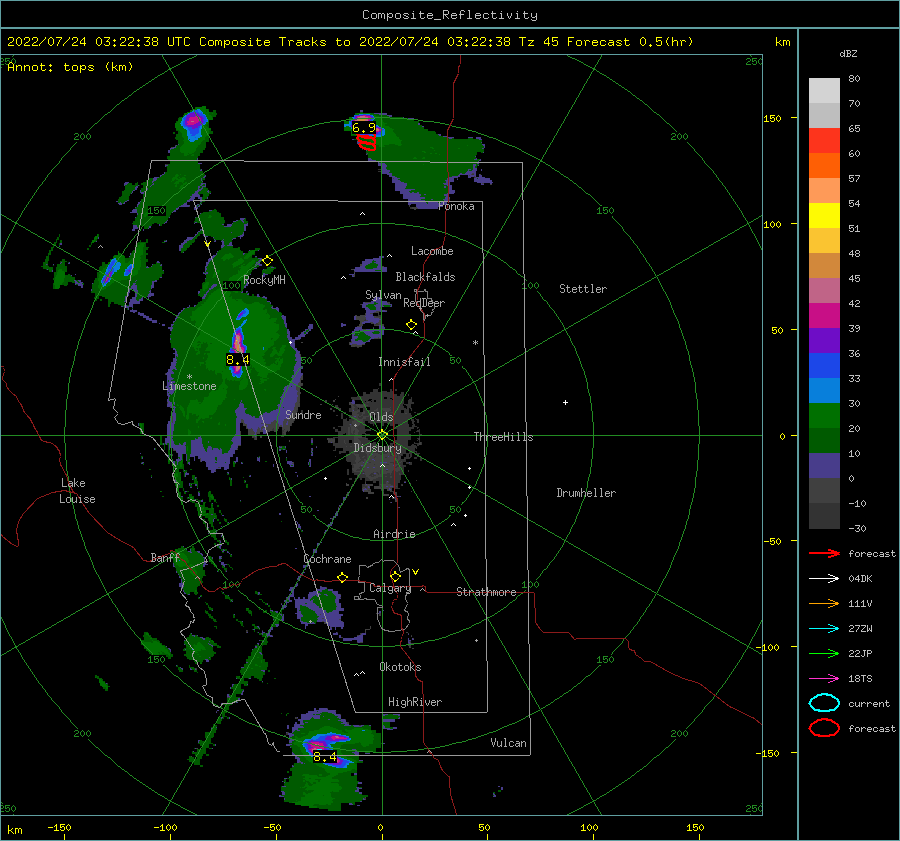Click the UTC Composite Tracks timestamp header
The image size is (900, 841).
[x=350, y=42]
